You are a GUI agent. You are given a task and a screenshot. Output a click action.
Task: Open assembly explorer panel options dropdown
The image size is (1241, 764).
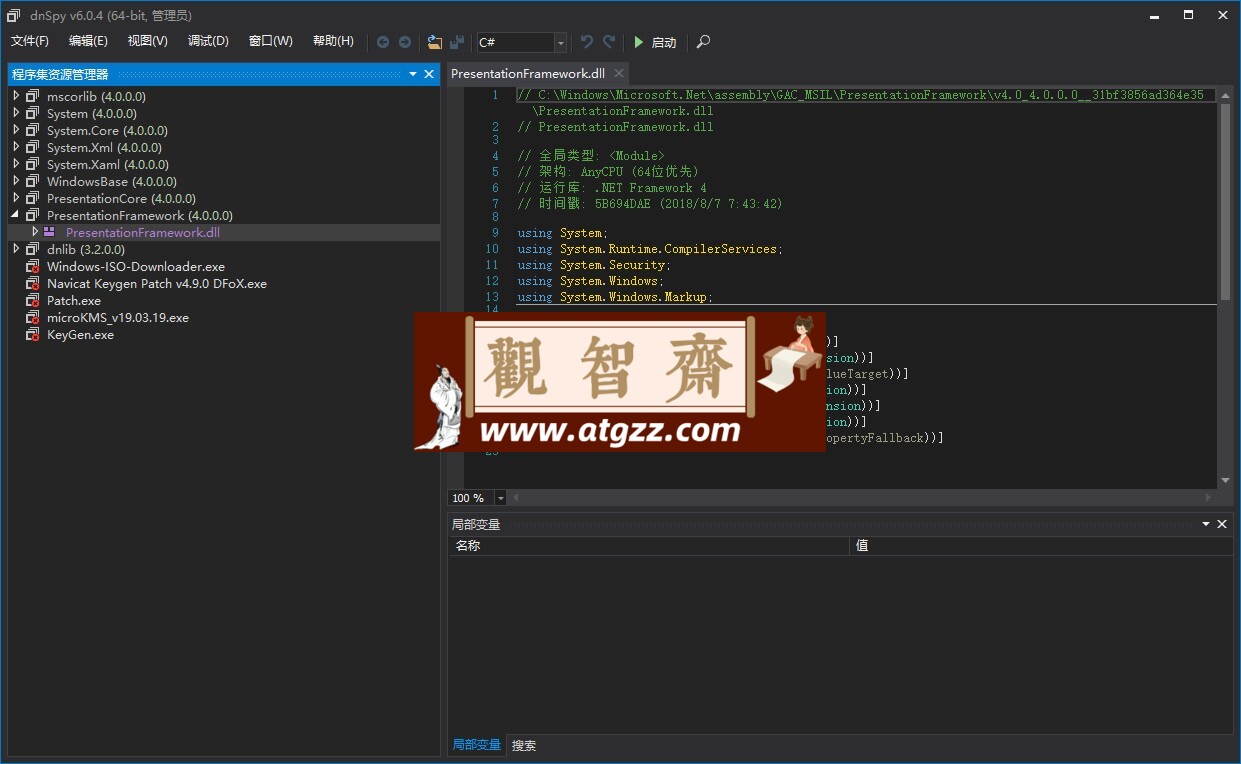pos(413,74)
